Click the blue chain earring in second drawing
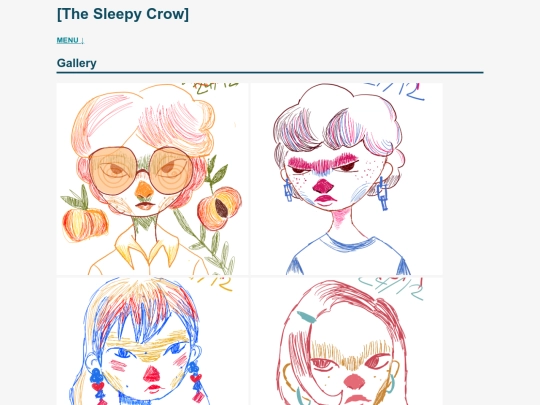540x405 pixels. coord(382,194)
